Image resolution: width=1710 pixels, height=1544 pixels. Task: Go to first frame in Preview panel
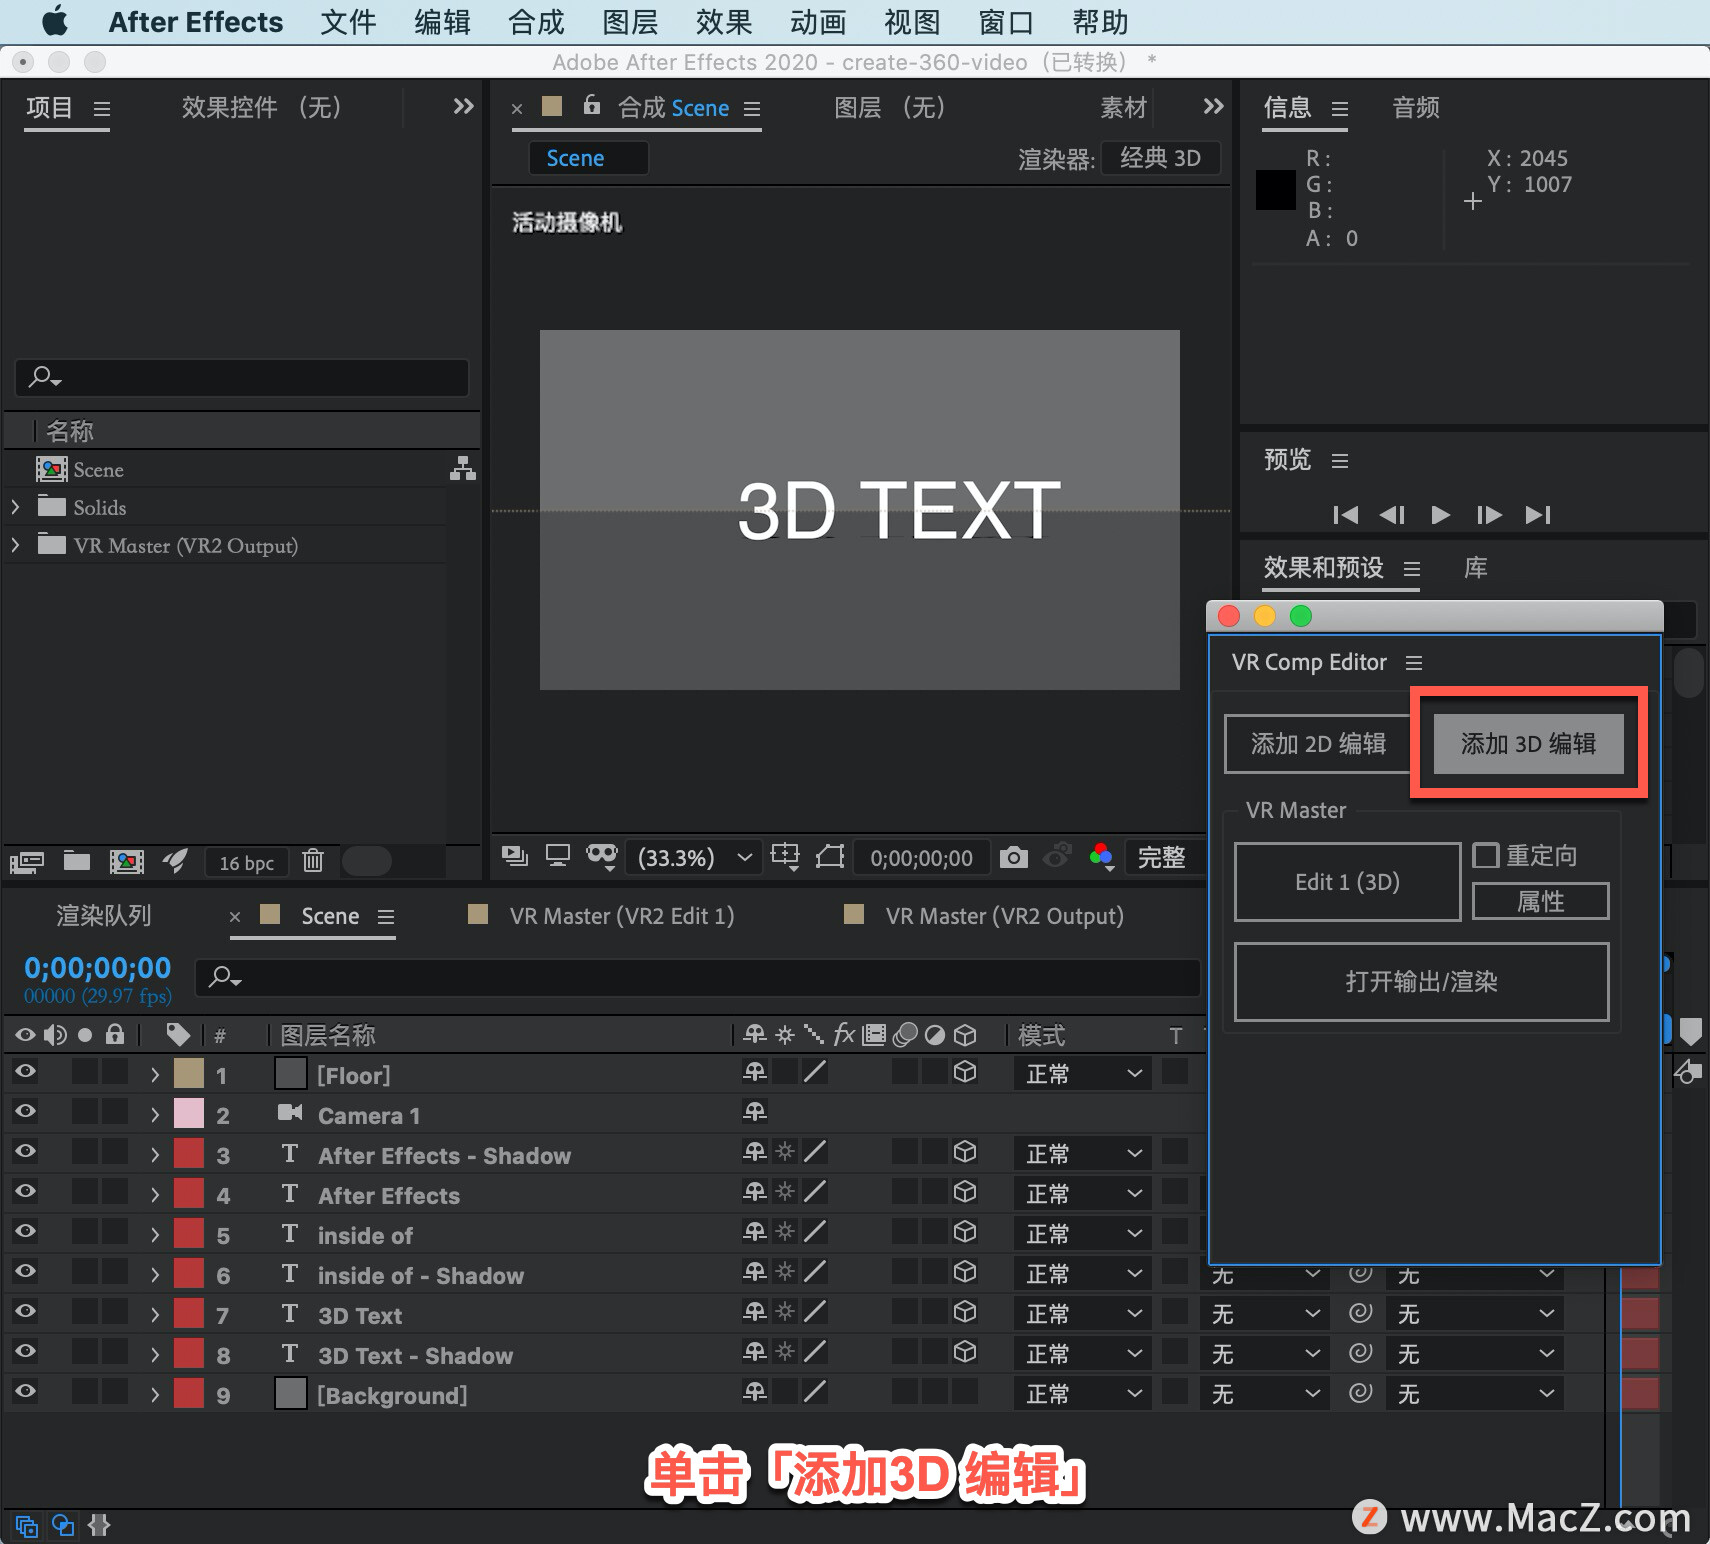(x=1345, y=515)
